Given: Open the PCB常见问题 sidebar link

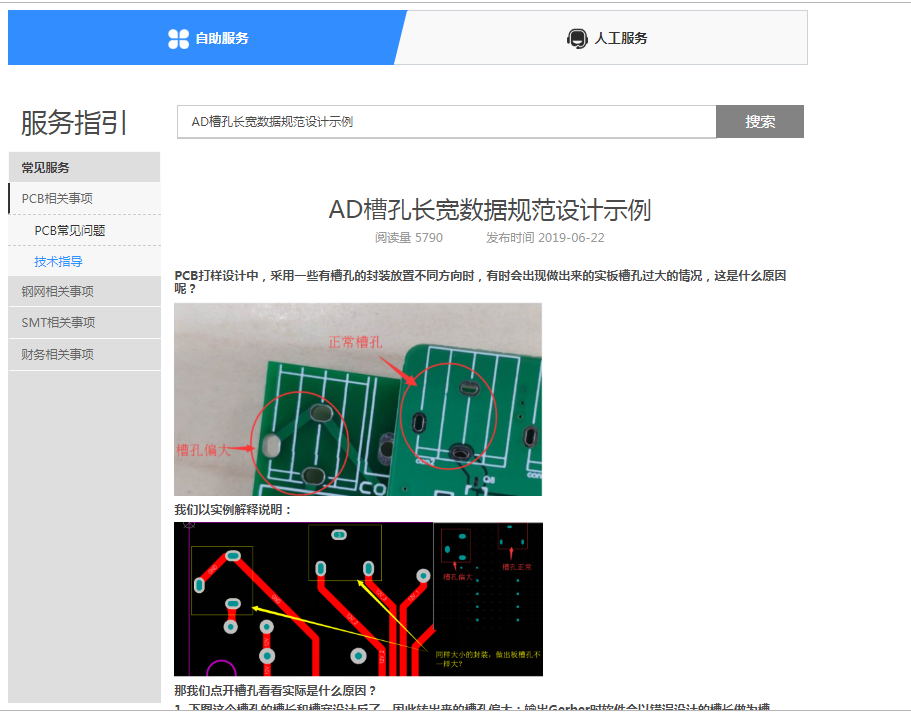Looking at the screenshot, I should click(70, 230).
